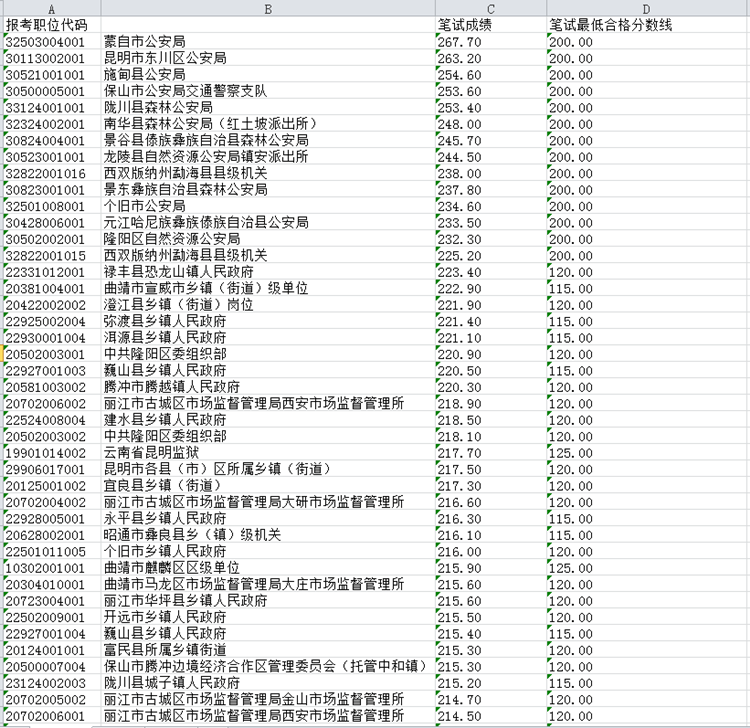Click the 笔试成绩 header cell

tap(491, 25)
